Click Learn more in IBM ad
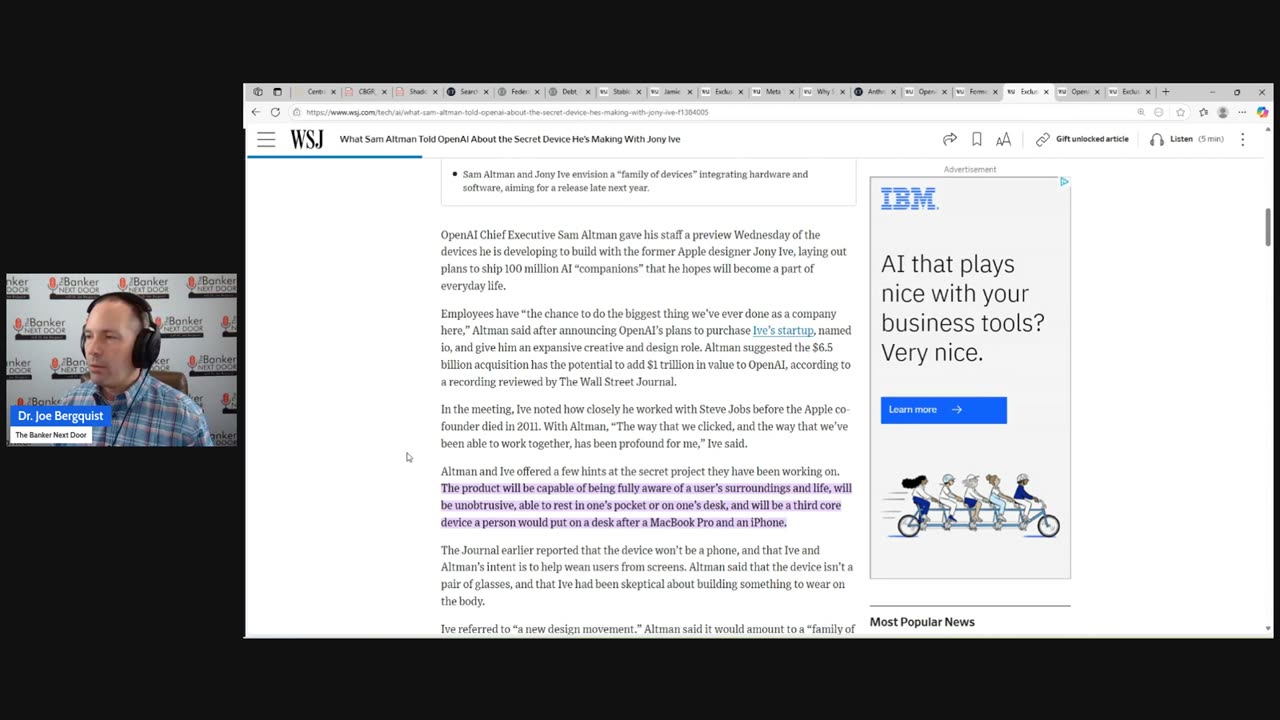The width and height of the screenshot is (1280, 720). coord(943,410)
